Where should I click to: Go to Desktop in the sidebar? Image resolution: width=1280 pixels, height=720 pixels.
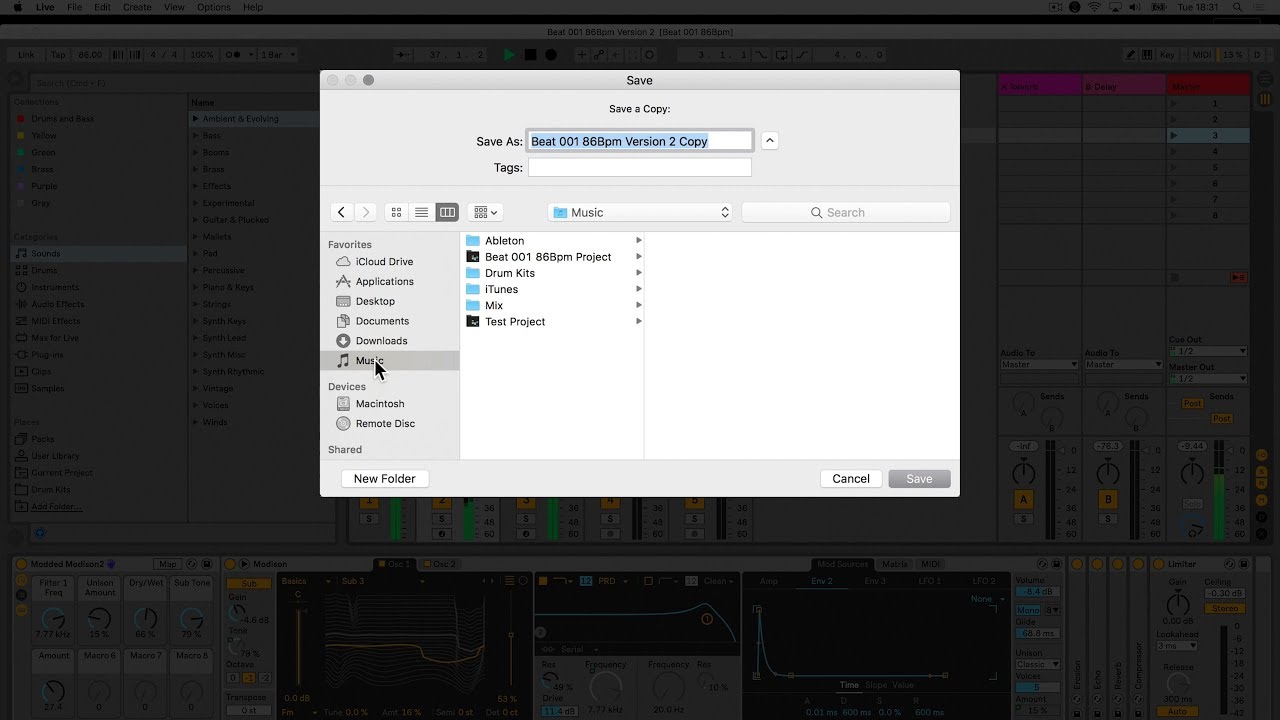(389, 301)
